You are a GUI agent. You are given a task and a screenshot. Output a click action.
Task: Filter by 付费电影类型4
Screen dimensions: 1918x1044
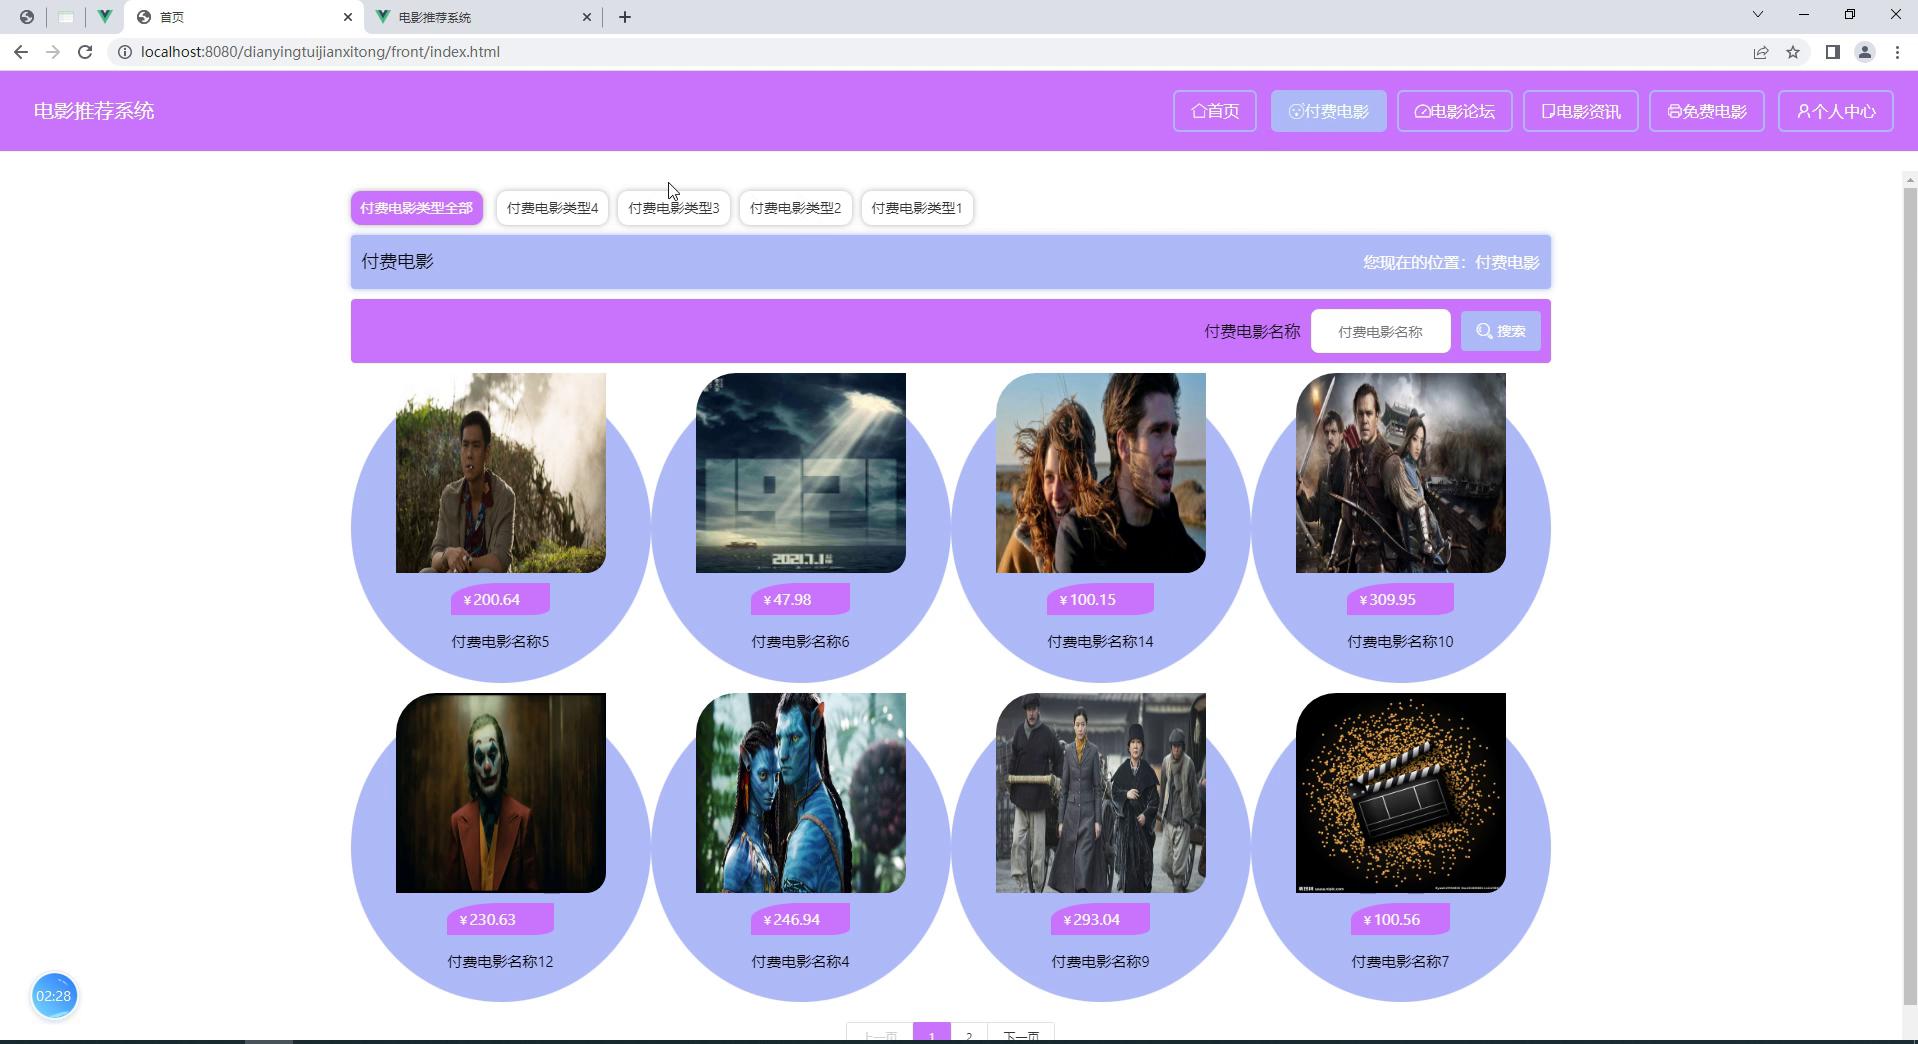click(552, 208)
